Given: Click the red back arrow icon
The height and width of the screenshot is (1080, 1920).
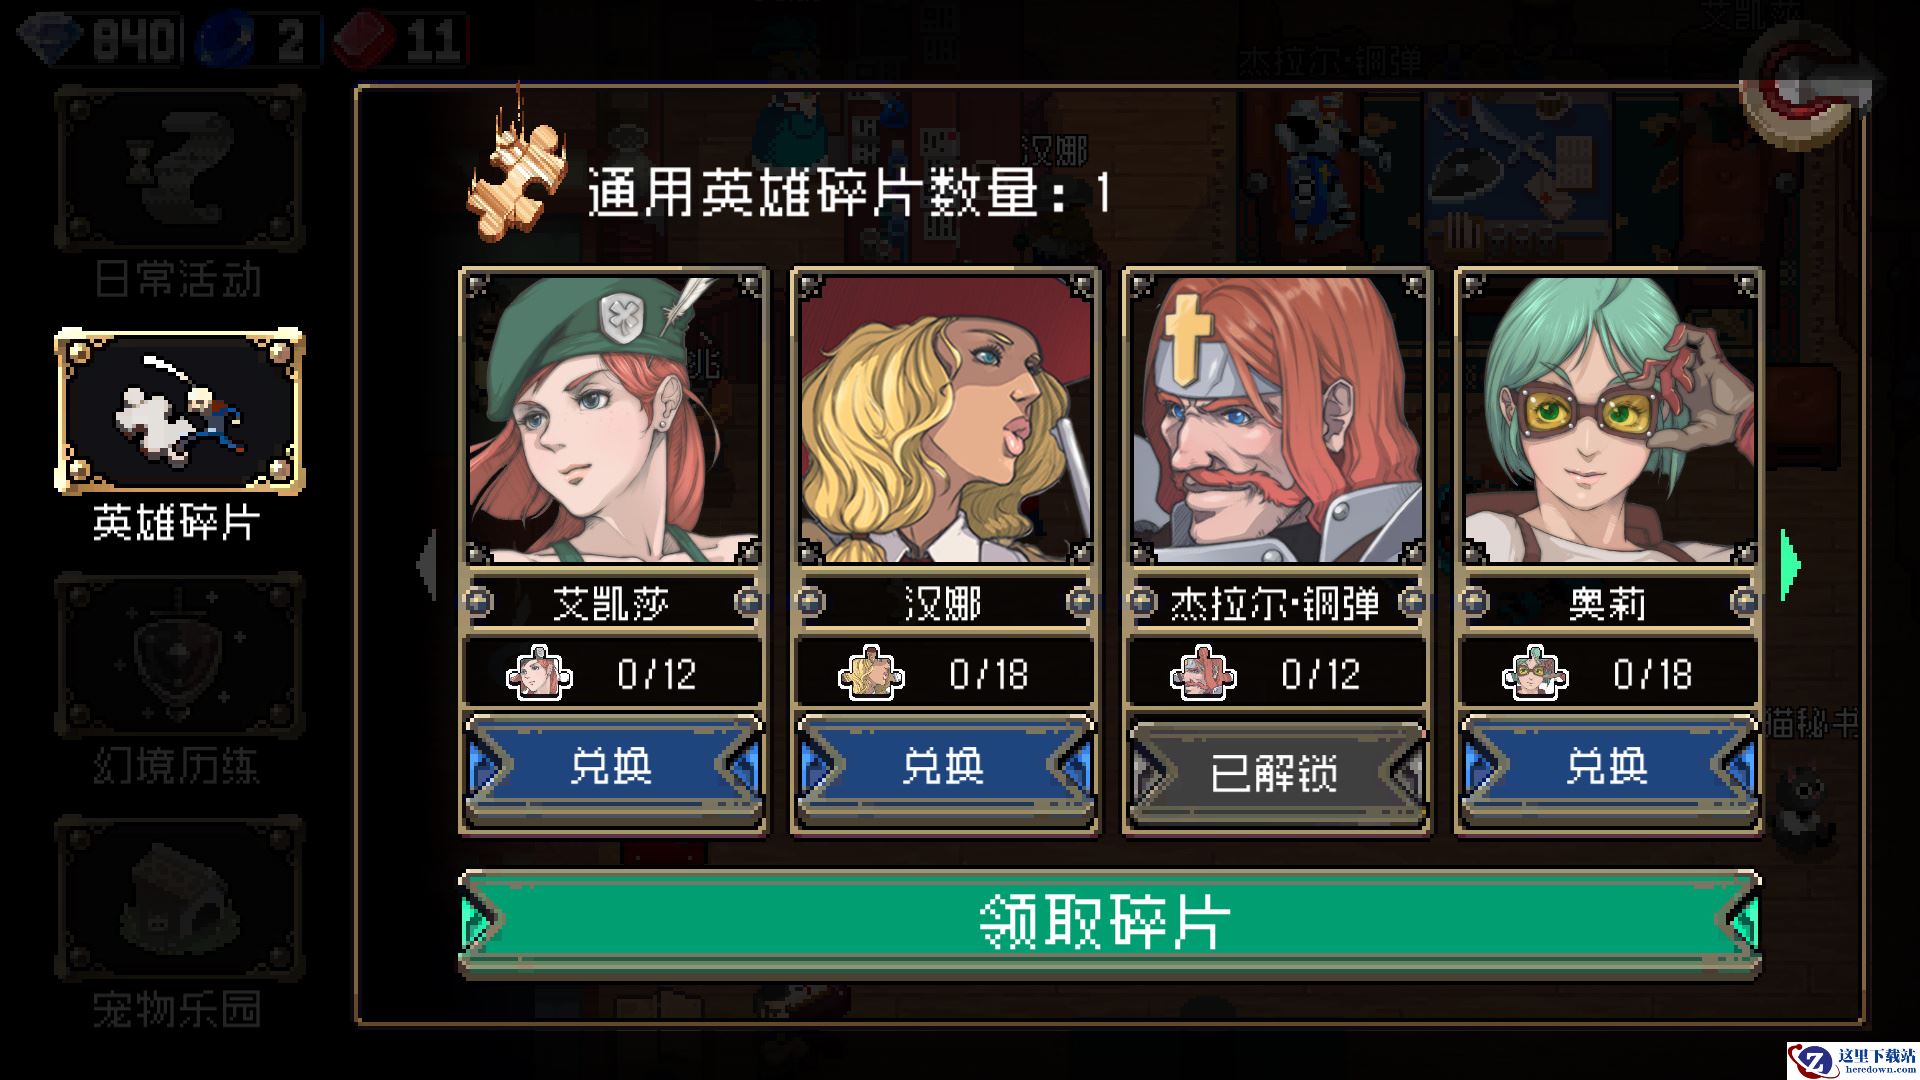Looking at the screenshot, I should click(1806, 88).
